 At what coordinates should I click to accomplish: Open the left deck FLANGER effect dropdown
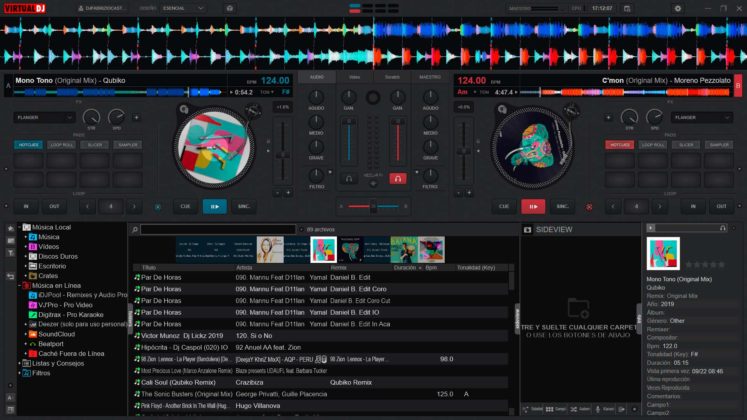point(44,117)
